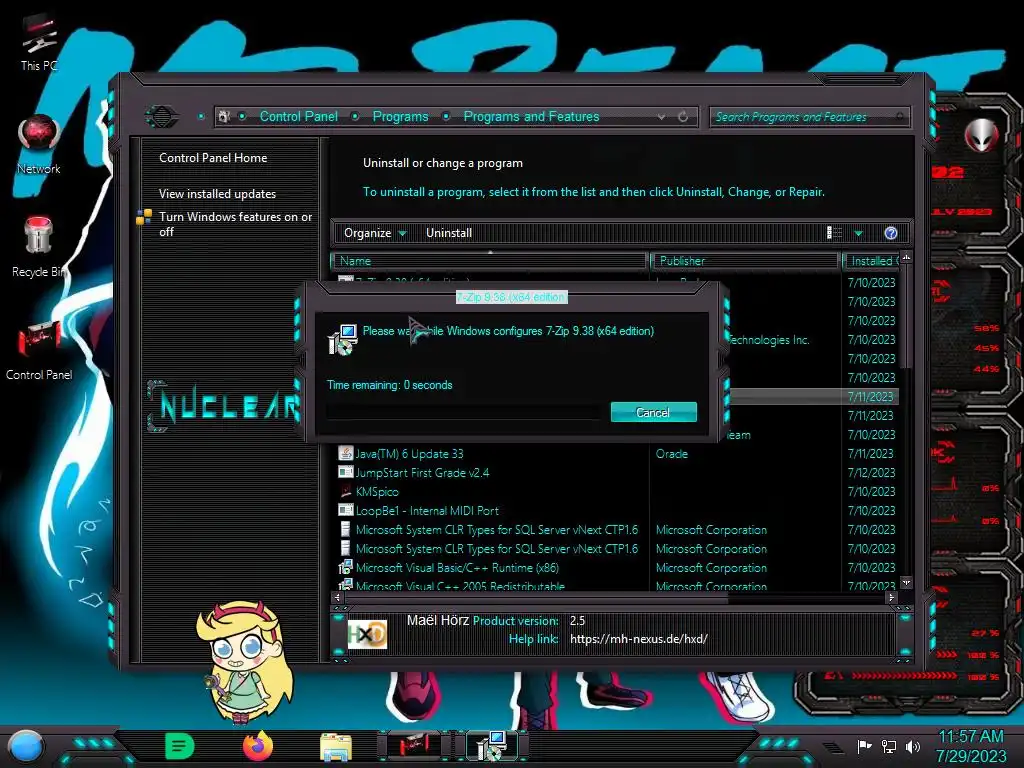Click the HxD icon in details pane
The image size is (1024, 768).
tap(367, 634)
